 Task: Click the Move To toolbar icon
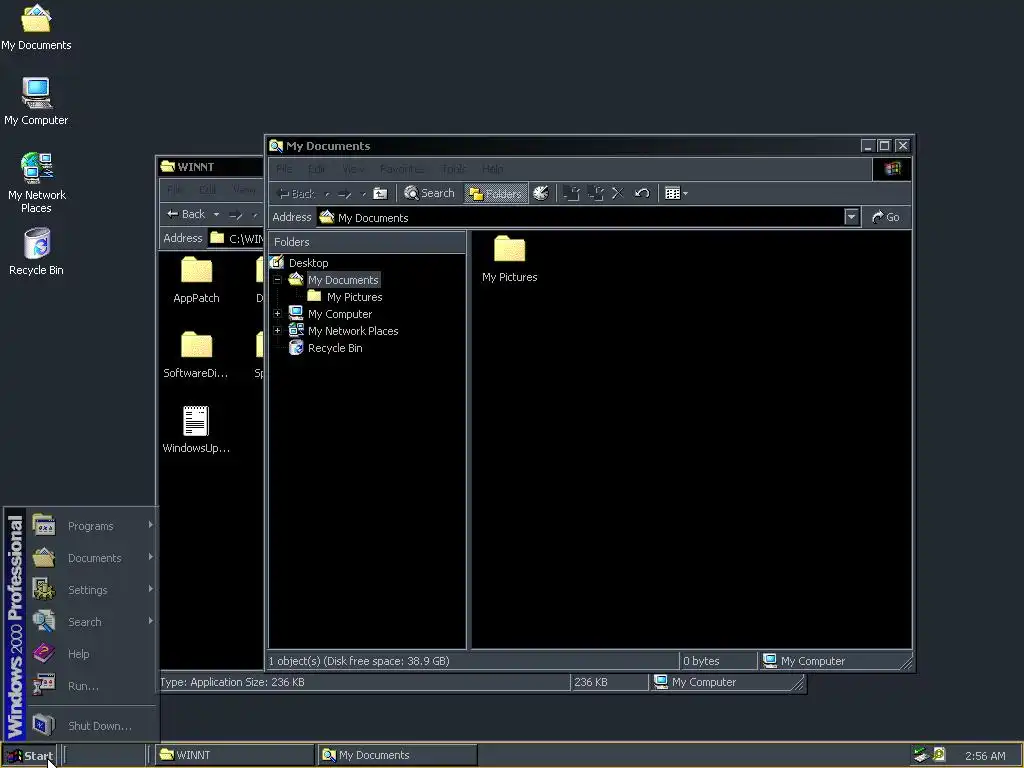[571, 193]
